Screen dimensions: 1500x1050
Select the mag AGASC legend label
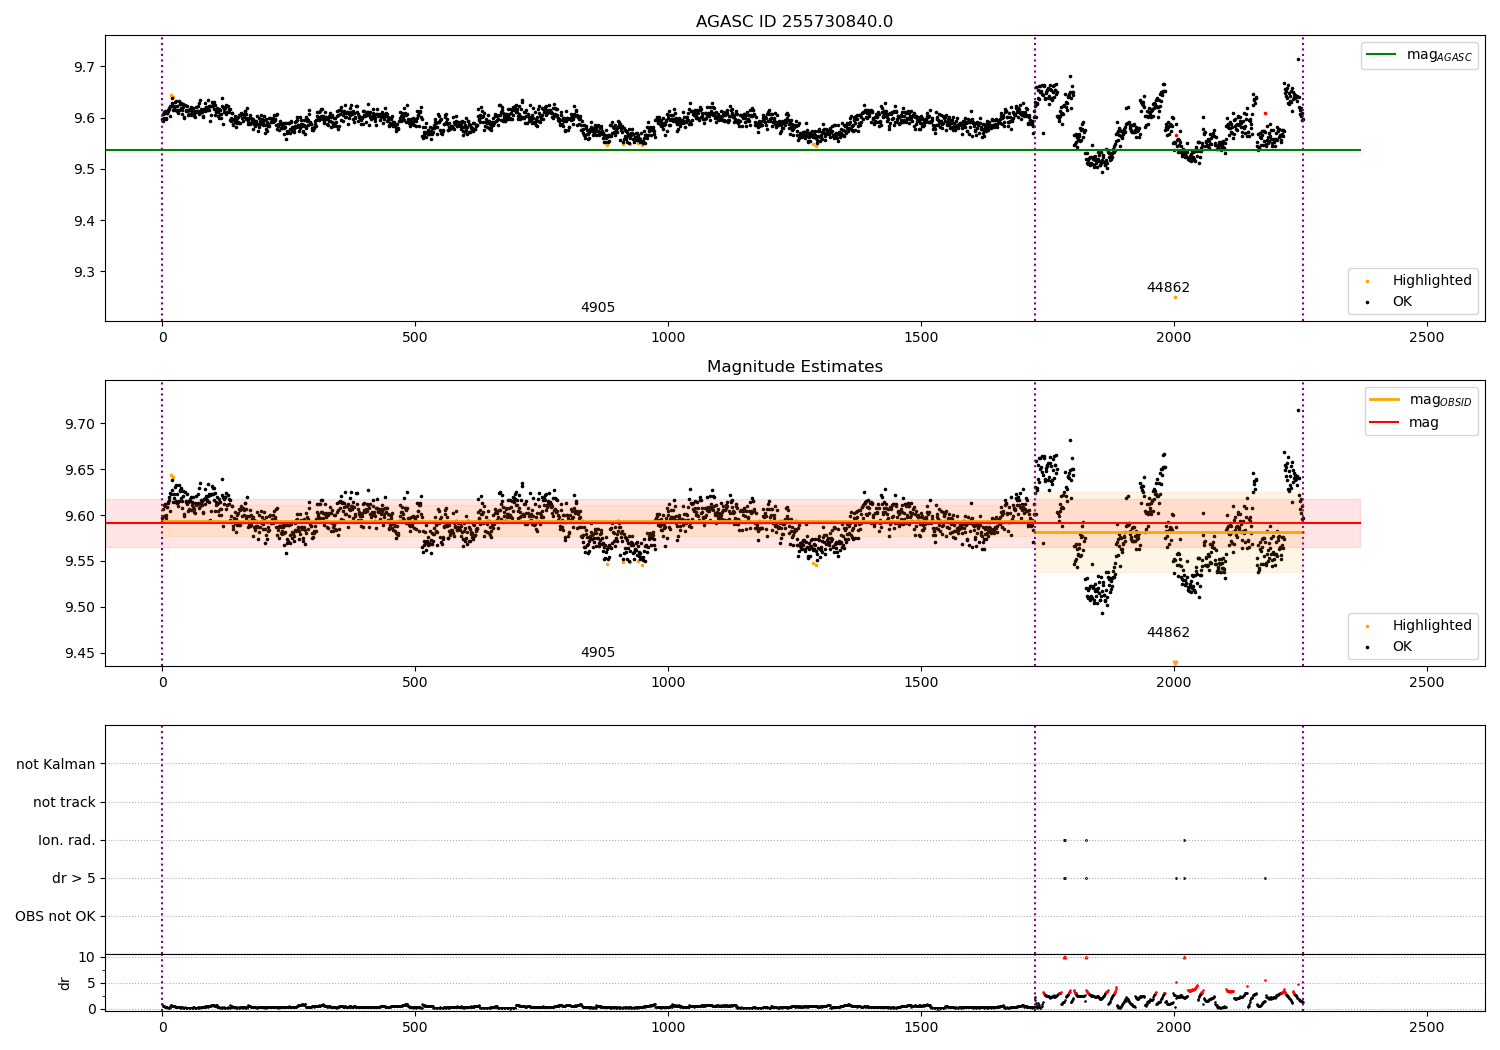[1439, 55]
